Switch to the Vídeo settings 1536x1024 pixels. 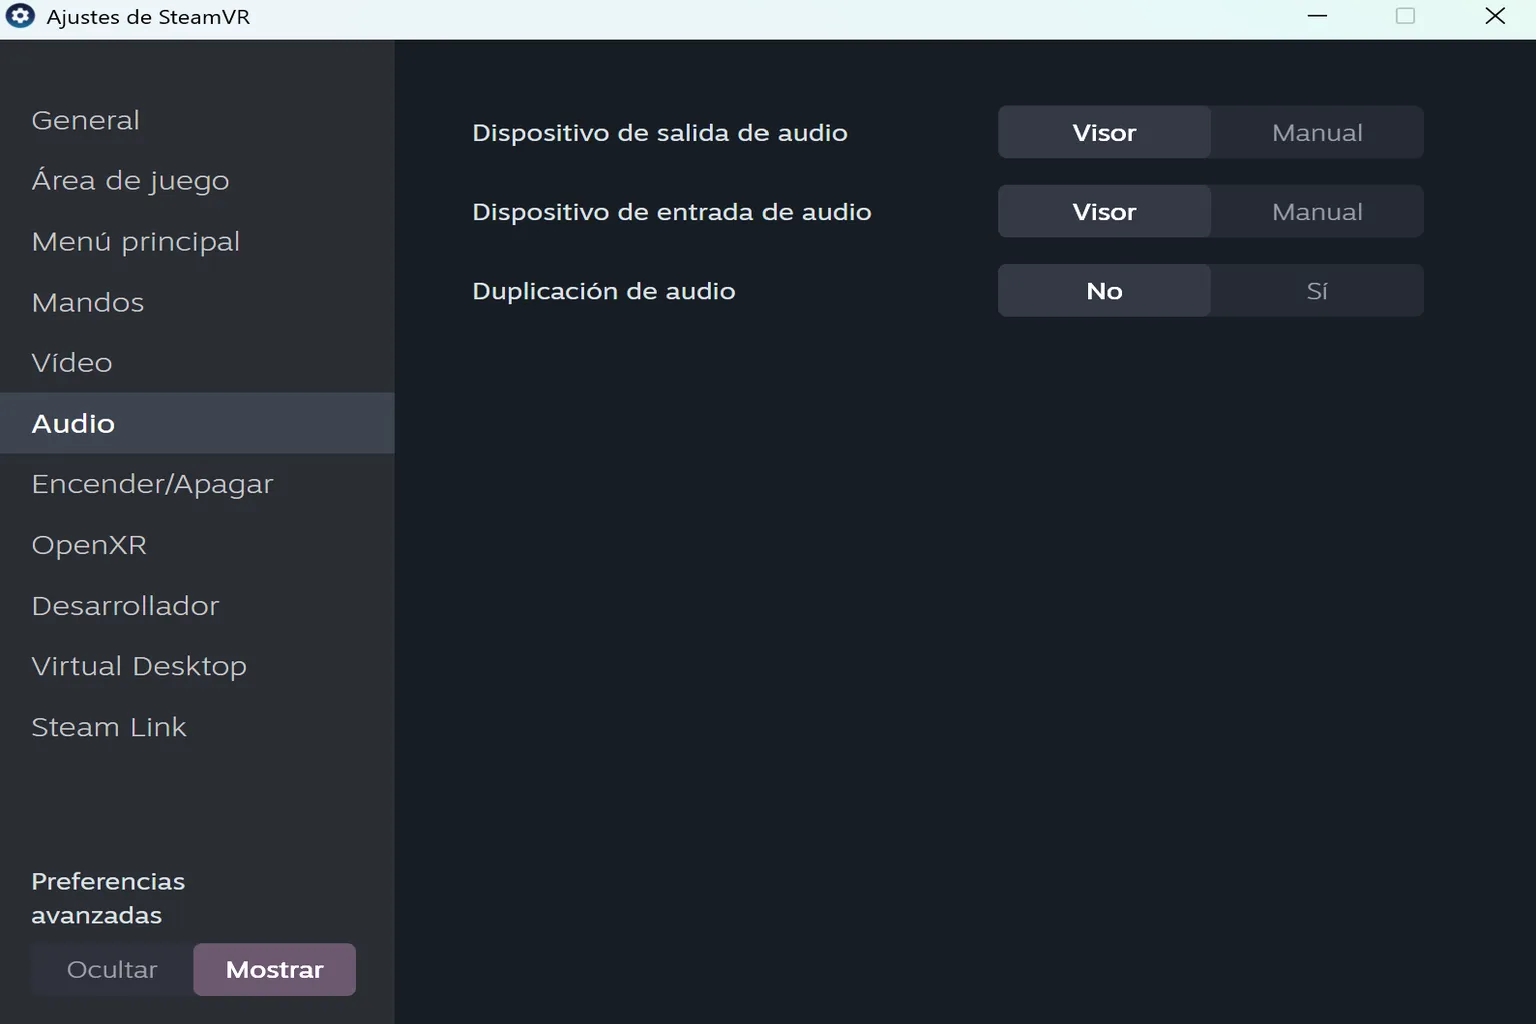click(x=197, y=362)
